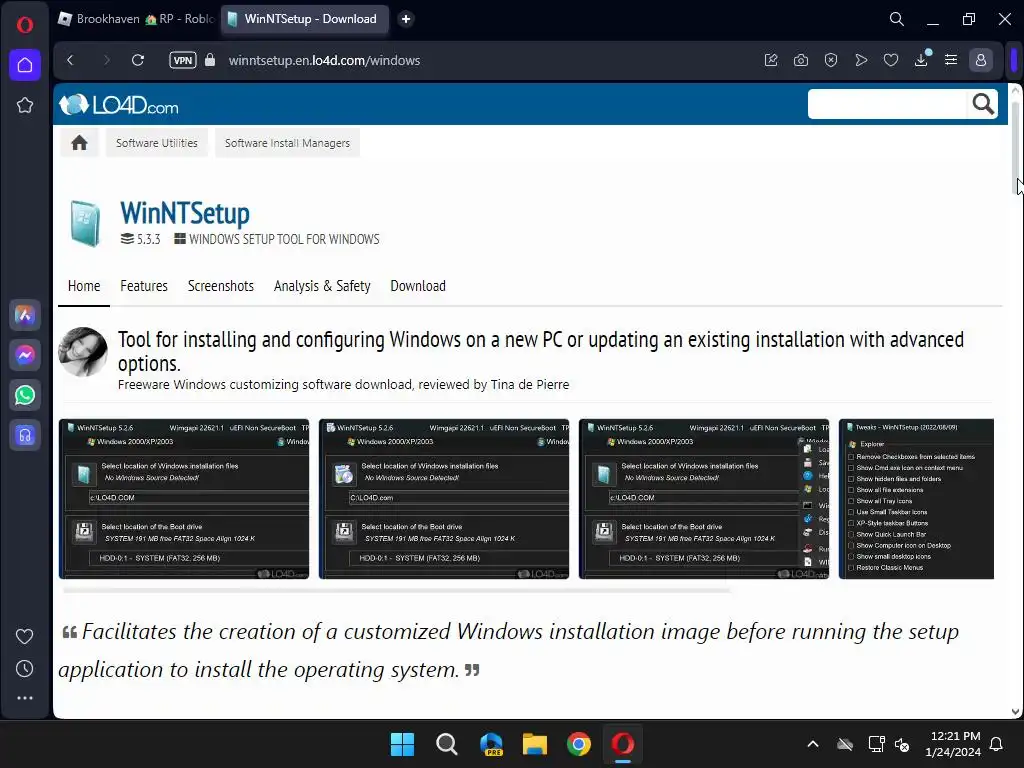The height and width of the screenshot is (768, 1024).
Task: Add page to bookmarks heart in toolbar
Action: click(891, 60)
